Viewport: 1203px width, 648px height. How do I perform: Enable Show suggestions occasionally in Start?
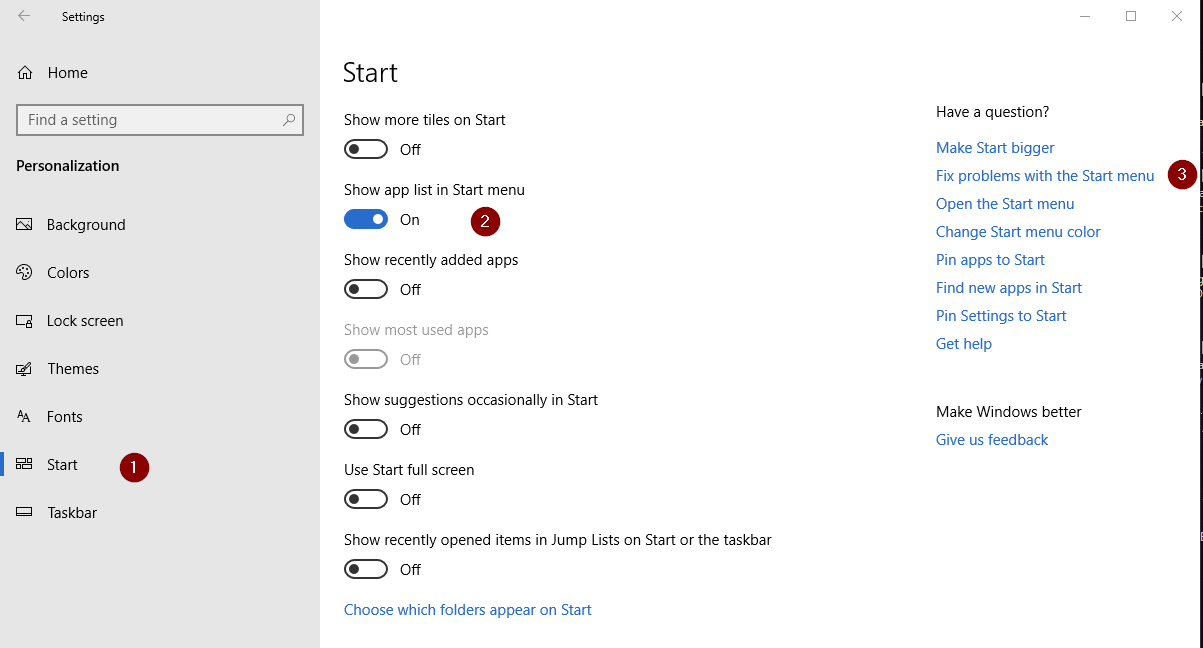pos(366,430)
